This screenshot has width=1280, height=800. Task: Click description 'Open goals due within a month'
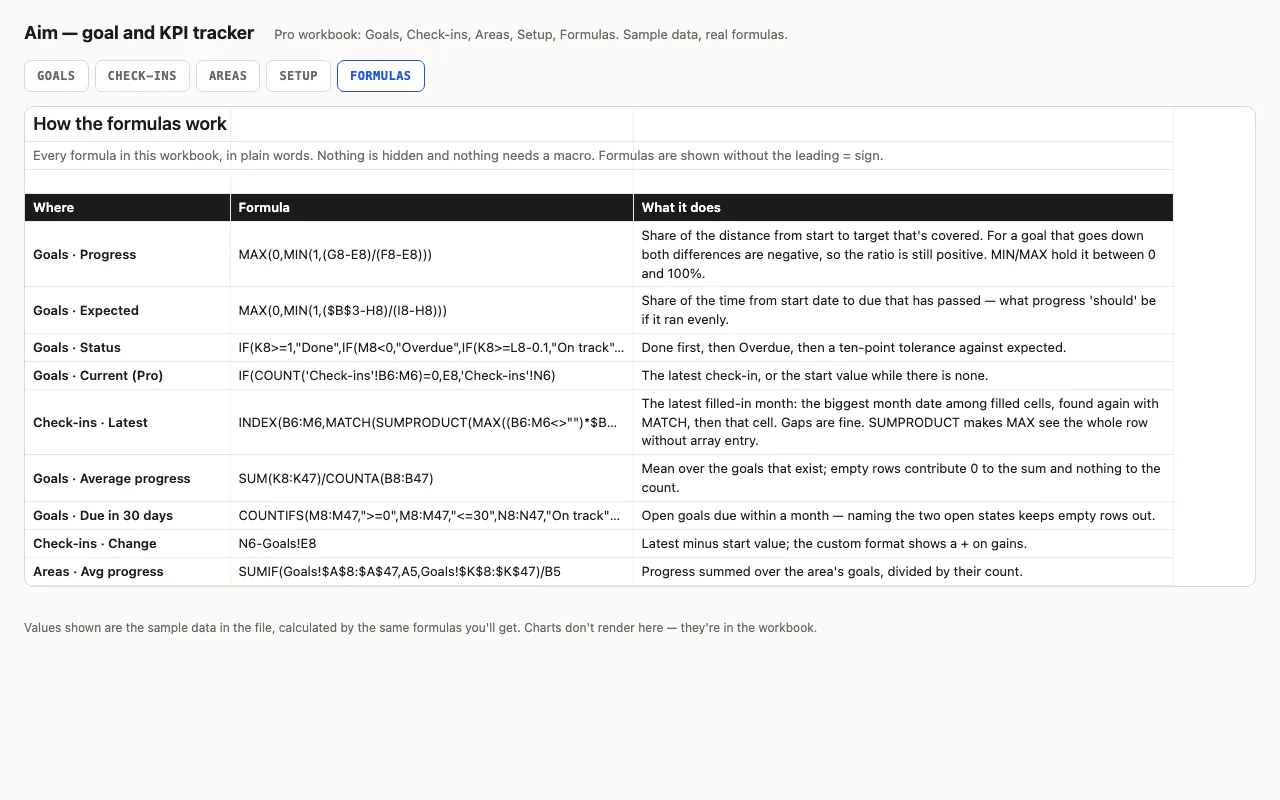click(x=903, y=516)
